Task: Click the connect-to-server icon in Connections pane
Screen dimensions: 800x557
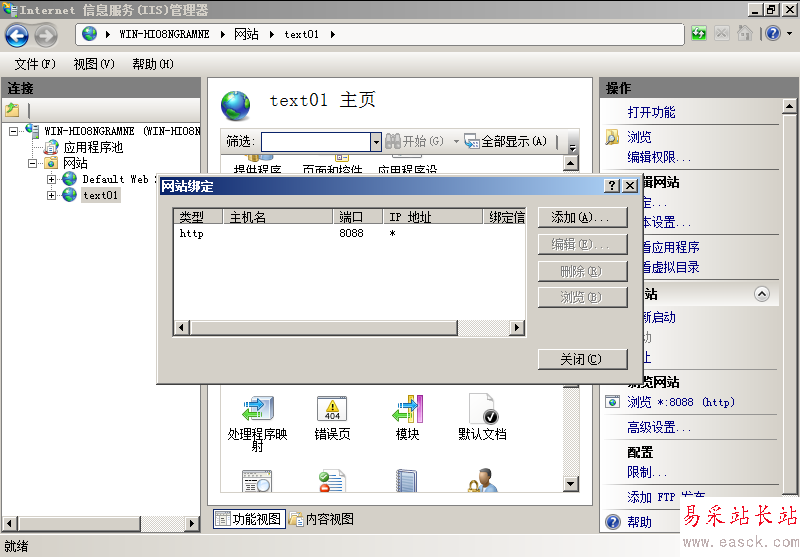Action: (x=12, y=110)
